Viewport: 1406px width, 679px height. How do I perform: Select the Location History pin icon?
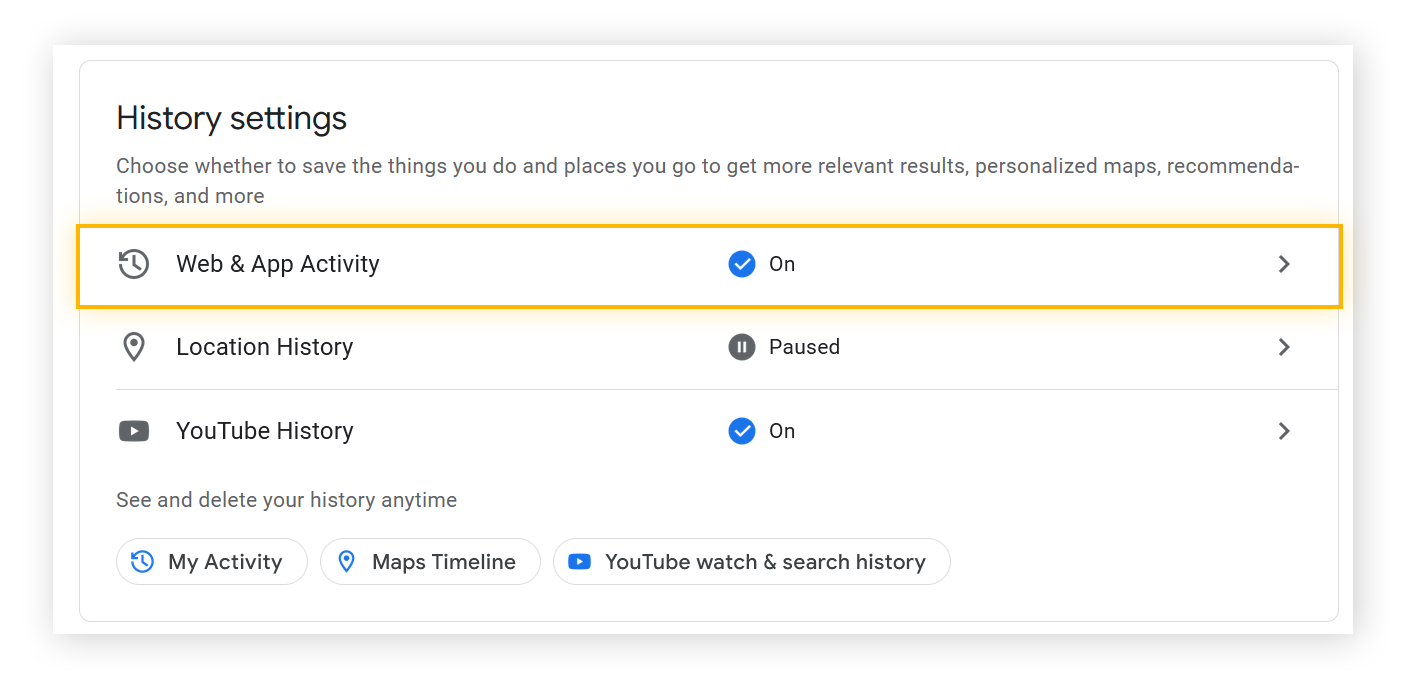coord(133,347)
